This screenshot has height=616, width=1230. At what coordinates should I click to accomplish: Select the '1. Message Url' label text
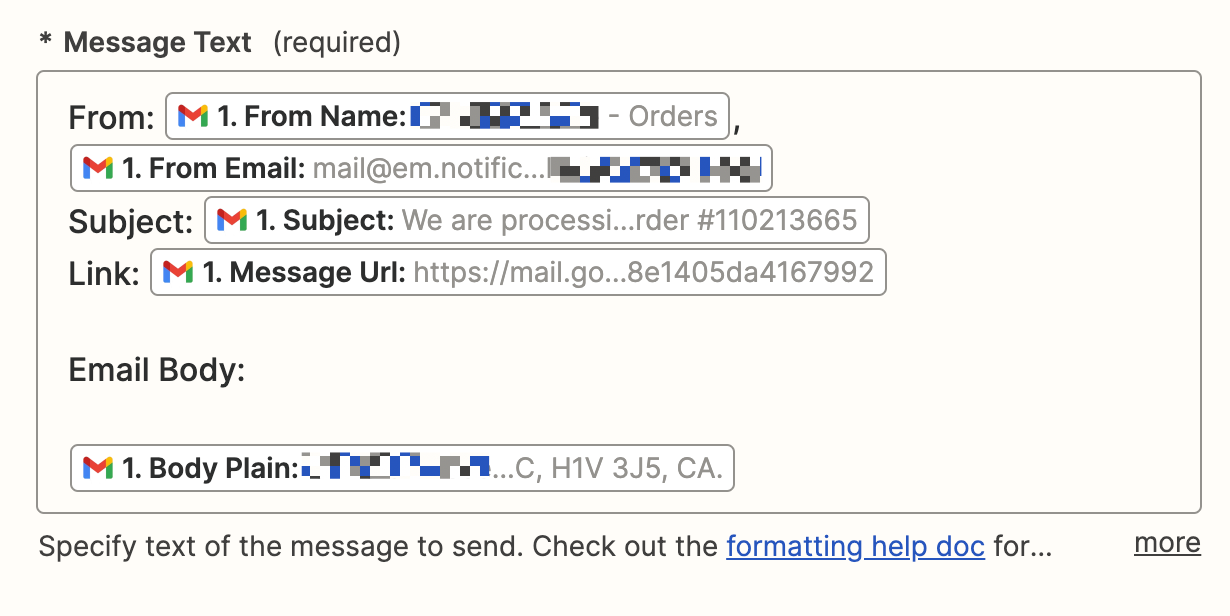click(305, 272)
